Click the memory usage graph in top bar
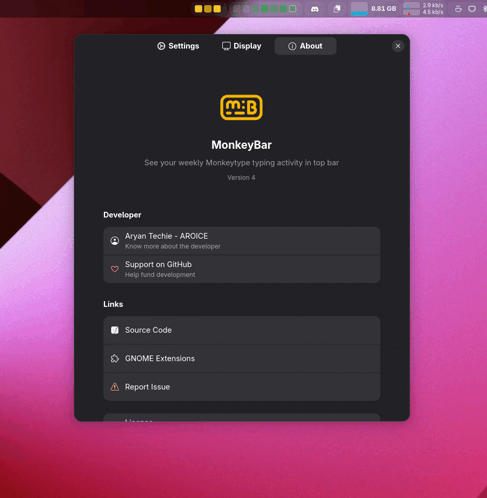Screen dimensions: 487x498 pyautogui.click(x=359, y=9)
